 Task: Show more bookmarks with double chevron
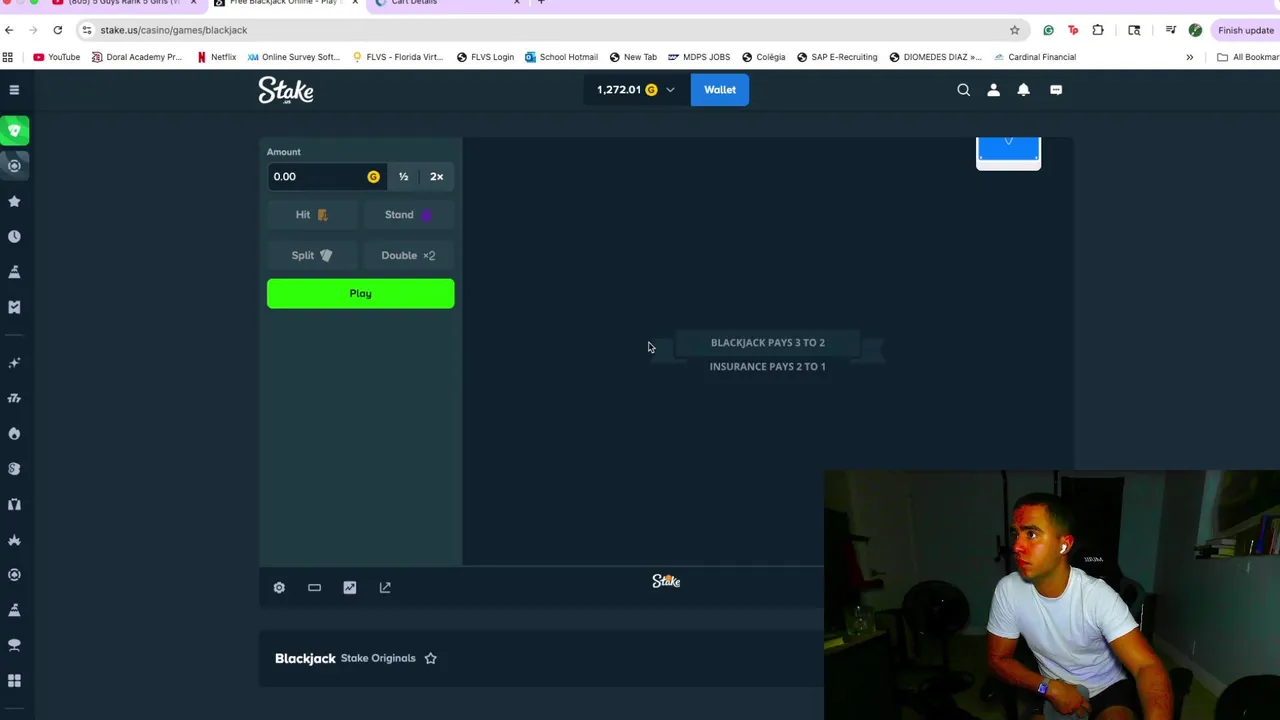(1189, 57)
